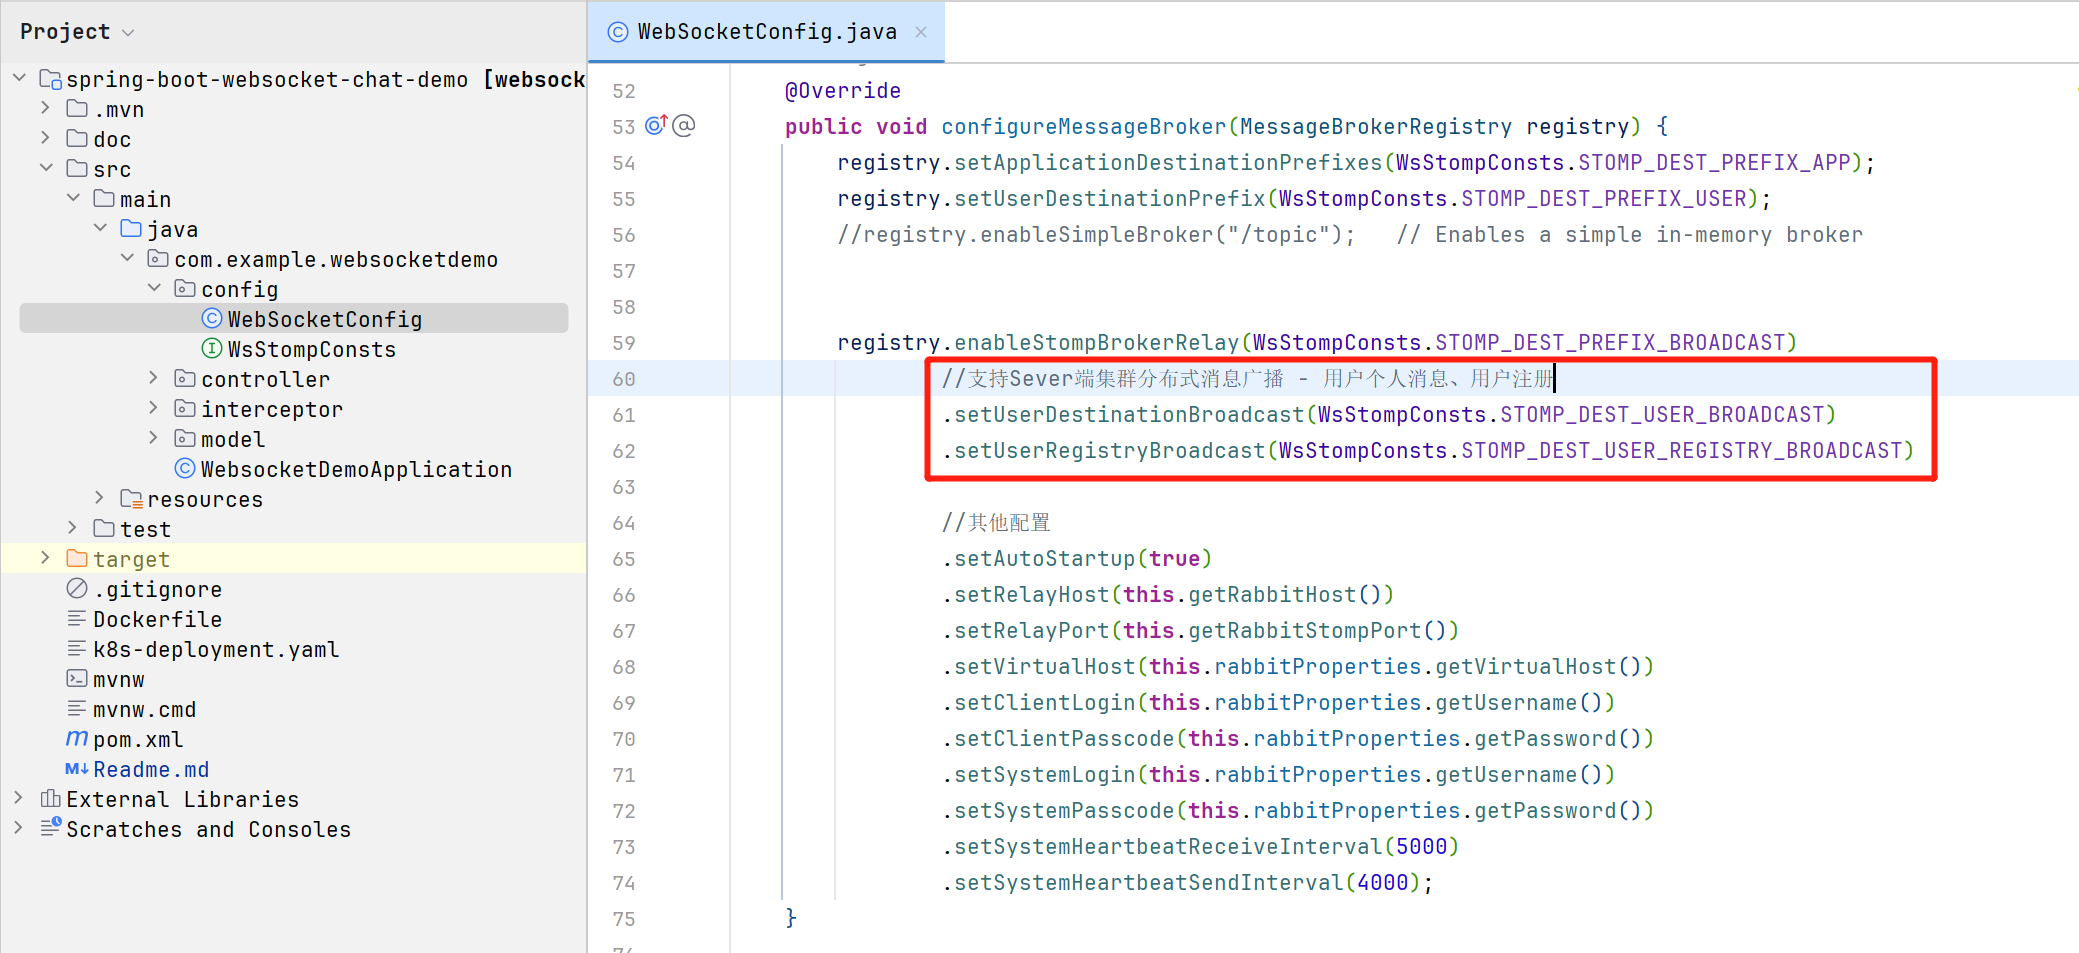Click the @Override annotation on line 52
The image size is (2079, 953).
(x=842, y=90)
